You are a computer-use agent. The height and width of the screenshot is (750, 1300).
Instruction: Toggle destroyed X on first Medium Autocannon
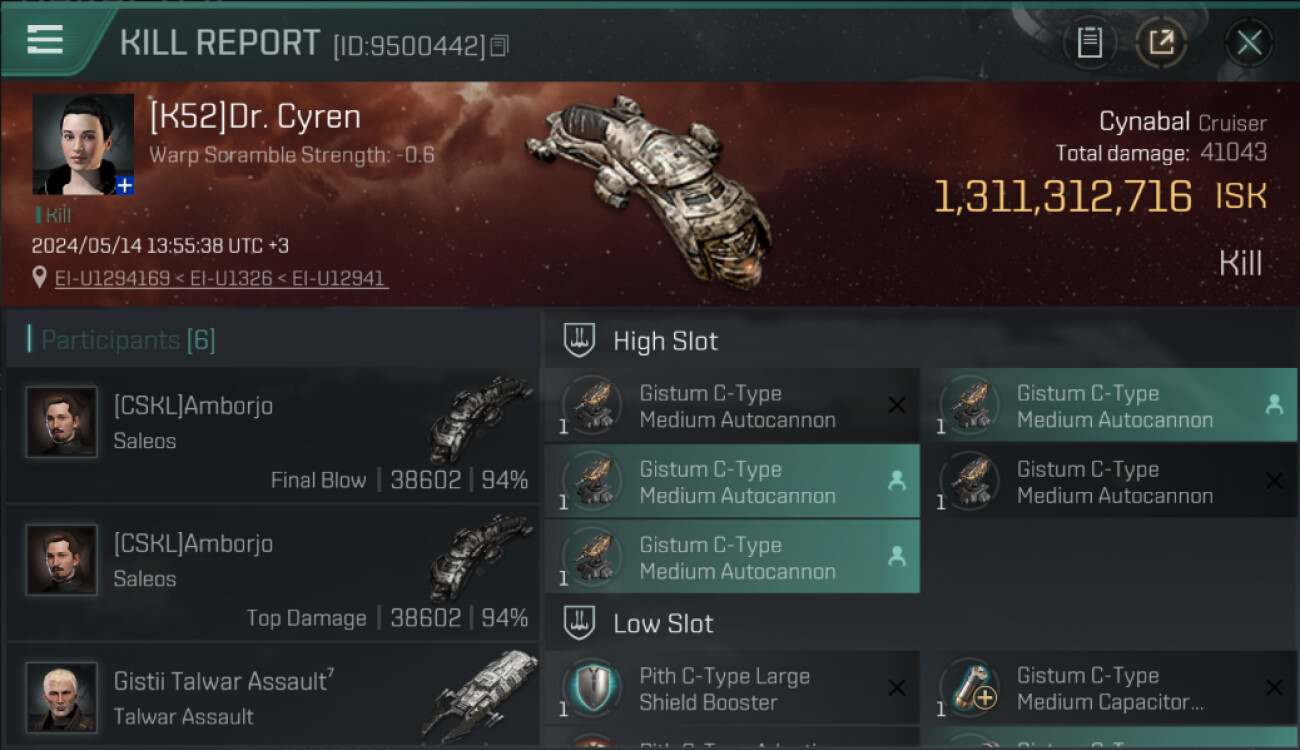pyautogui.click(x=897, y=405)
